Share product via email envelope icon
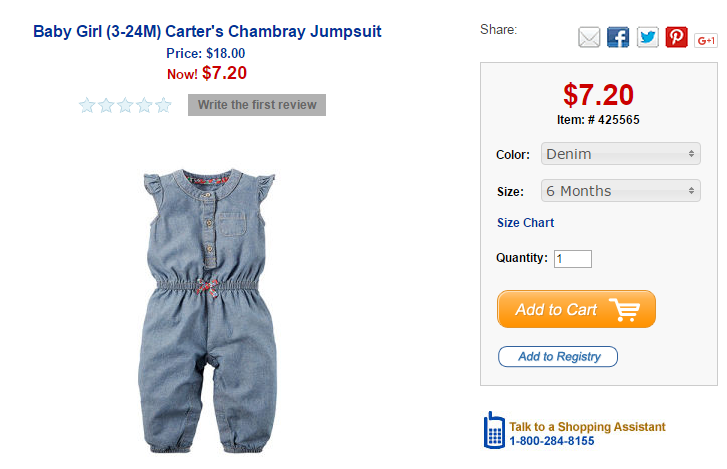Image resolution: width=727 pixels, height=469 pixels. (x=589, y=38)
